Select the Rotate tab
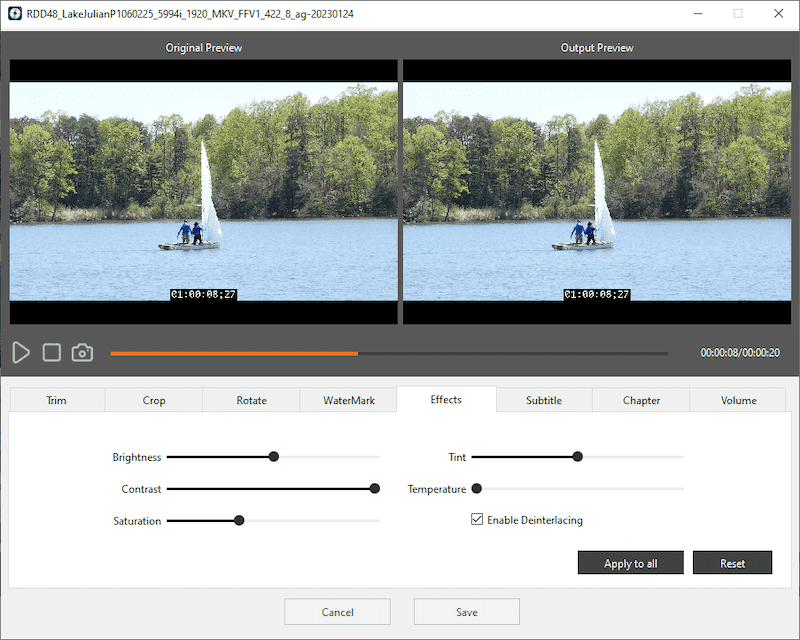 click(x=251, y=400)
